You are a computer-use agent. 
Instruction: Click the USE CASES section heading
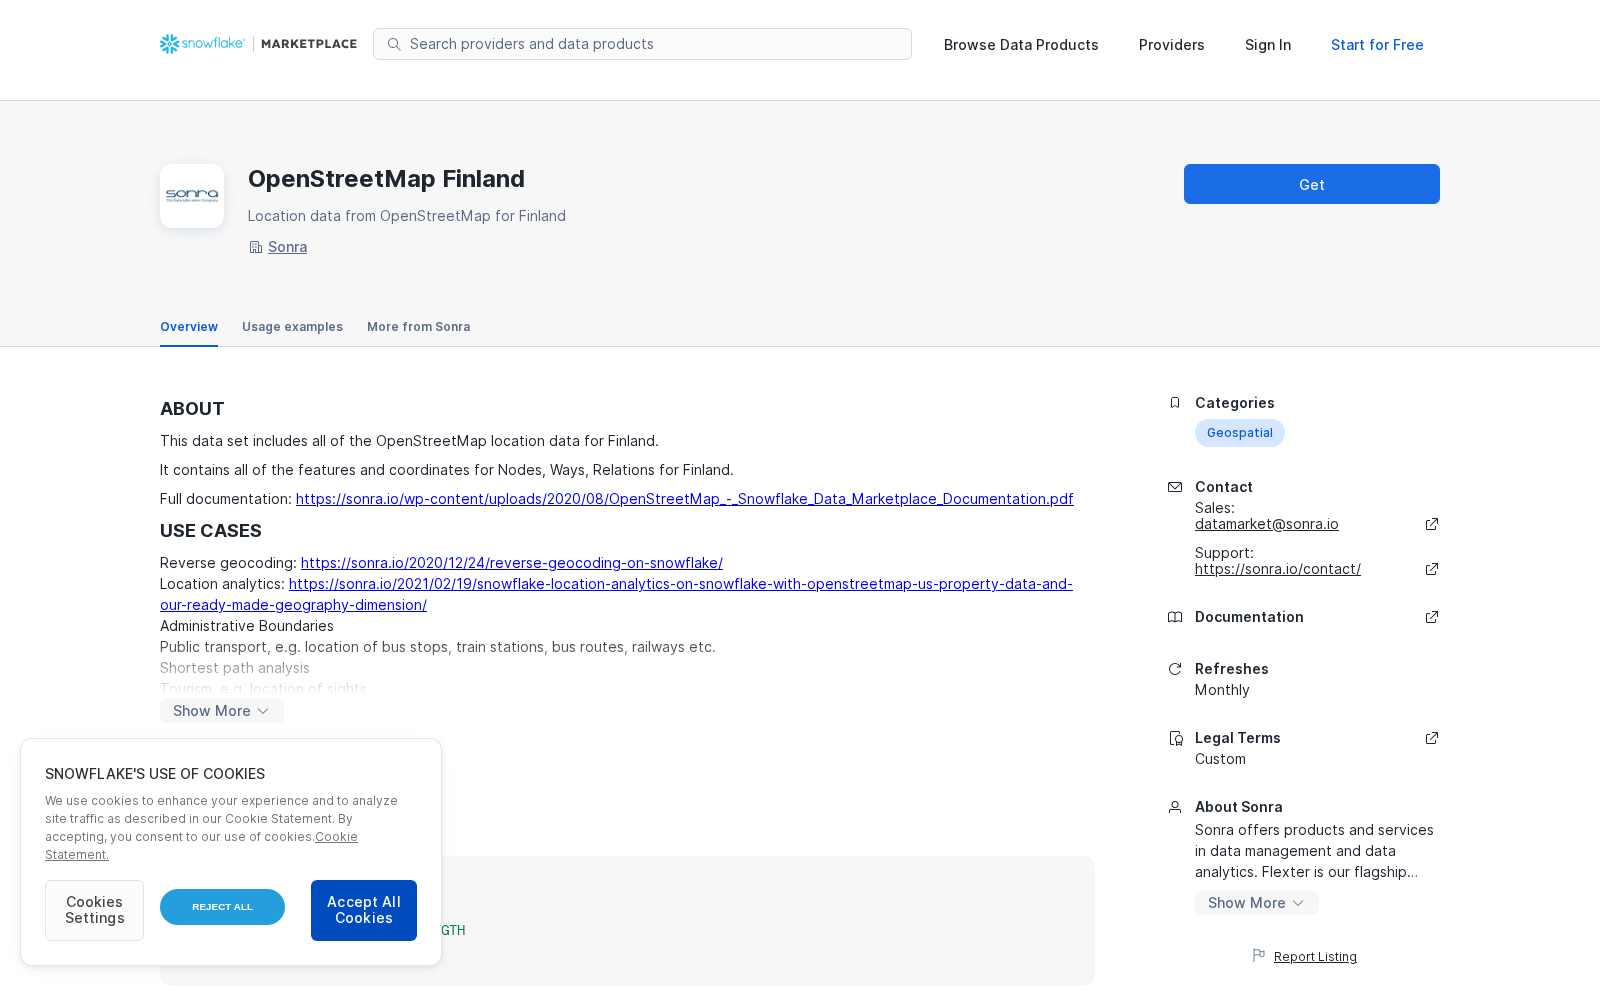tap(211, 531)
